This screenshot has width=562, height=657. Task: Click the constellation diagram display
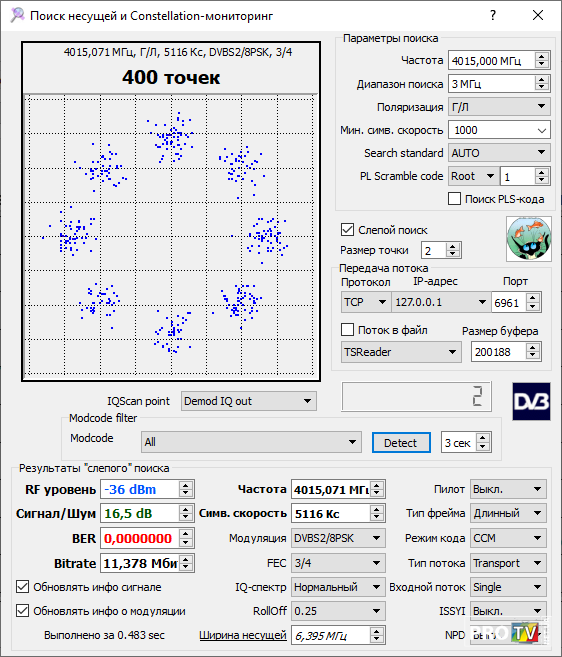point(171,211)
